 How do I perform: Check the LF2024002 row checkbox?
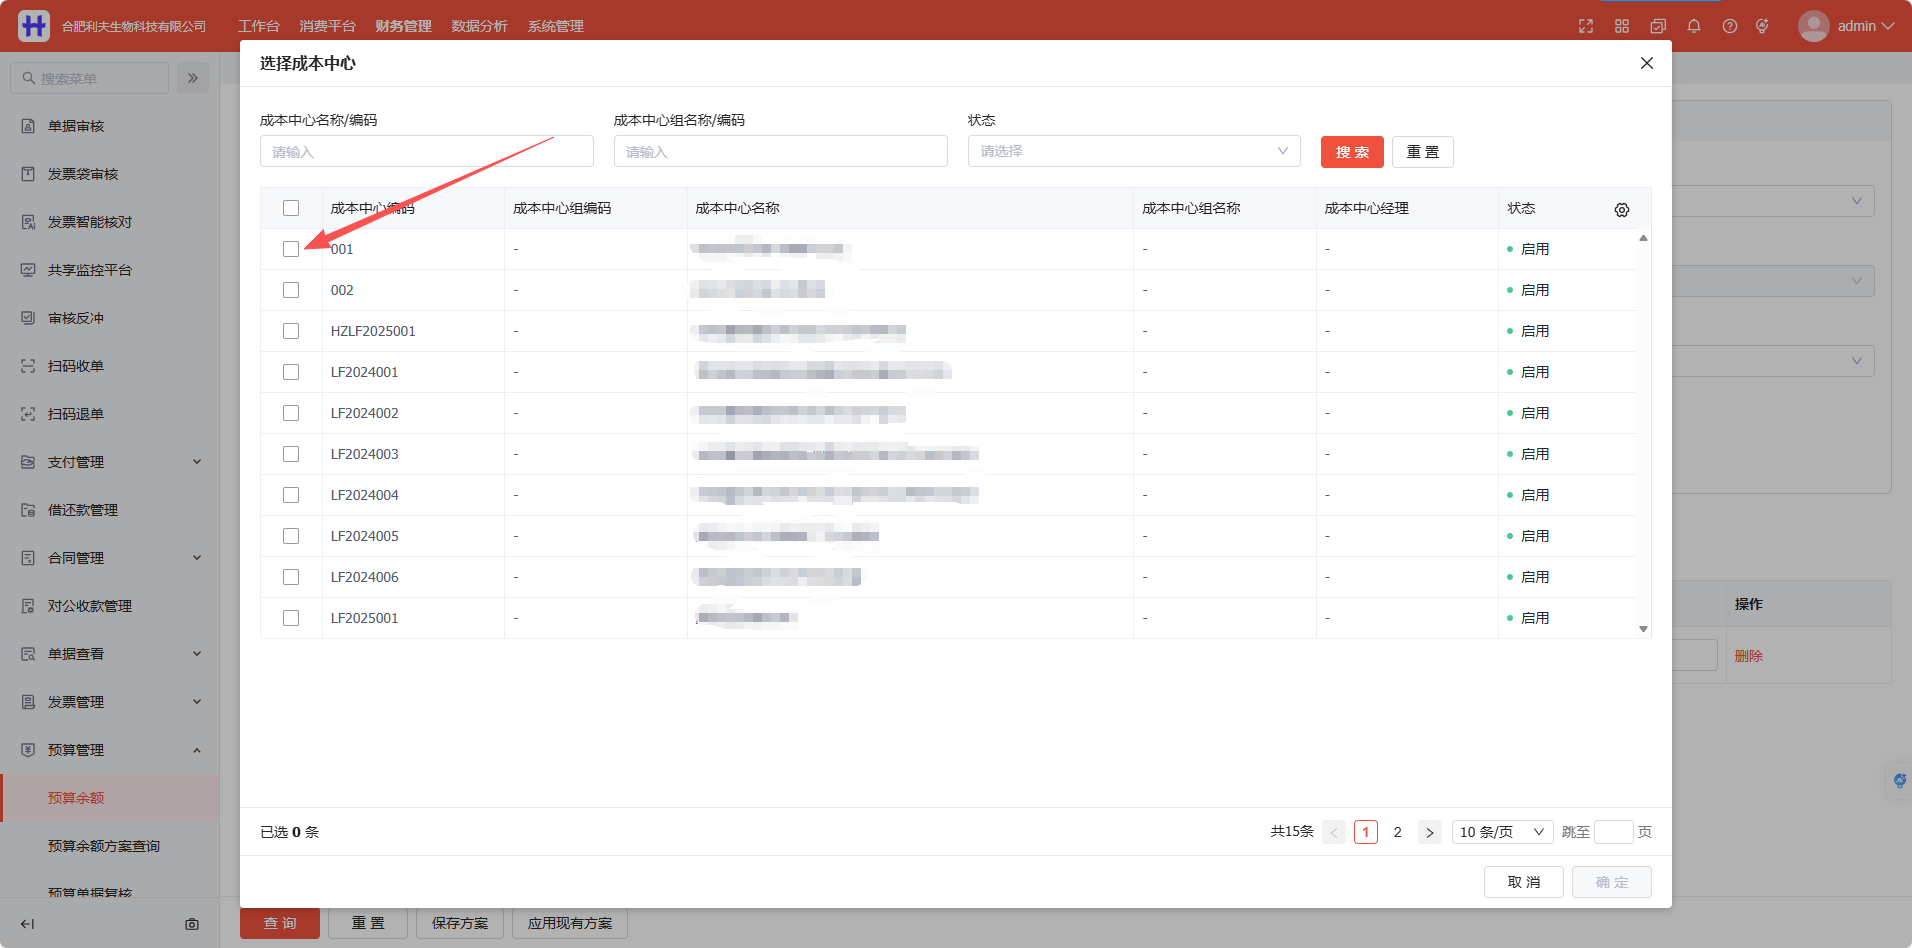(x=291, y=413)
